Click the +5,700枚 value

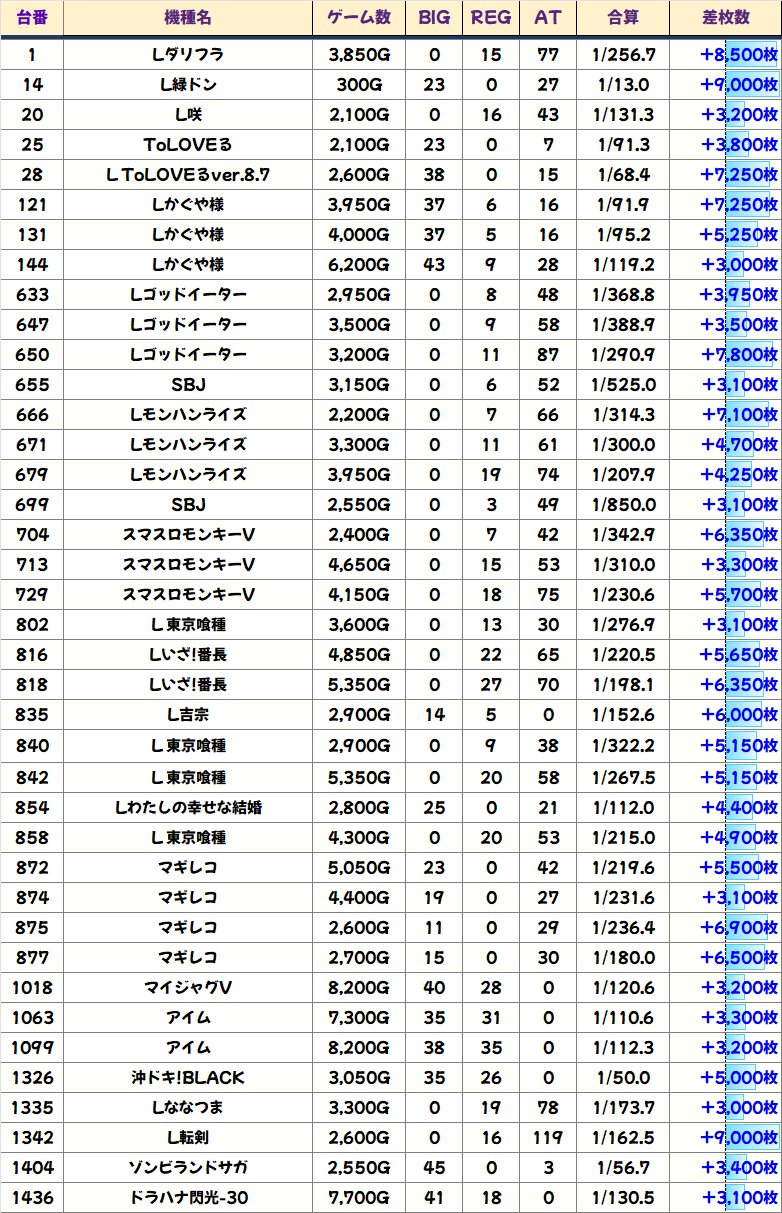pyautogui.click(x=739, y=595)
